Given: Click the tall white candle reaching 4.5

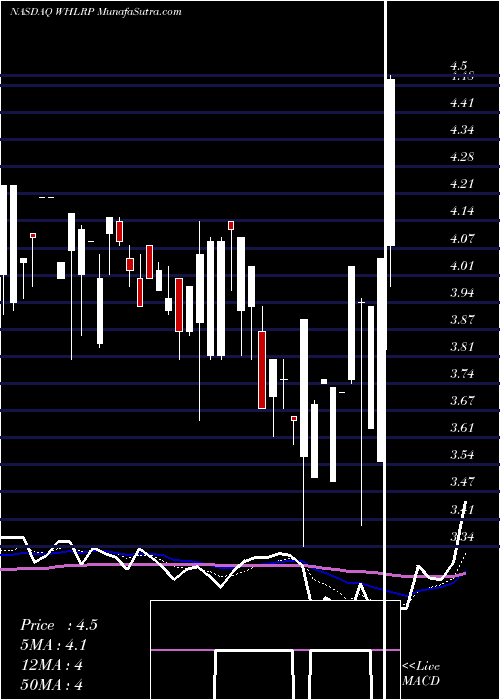Looking at the screenshot, I should click(391, 162).
